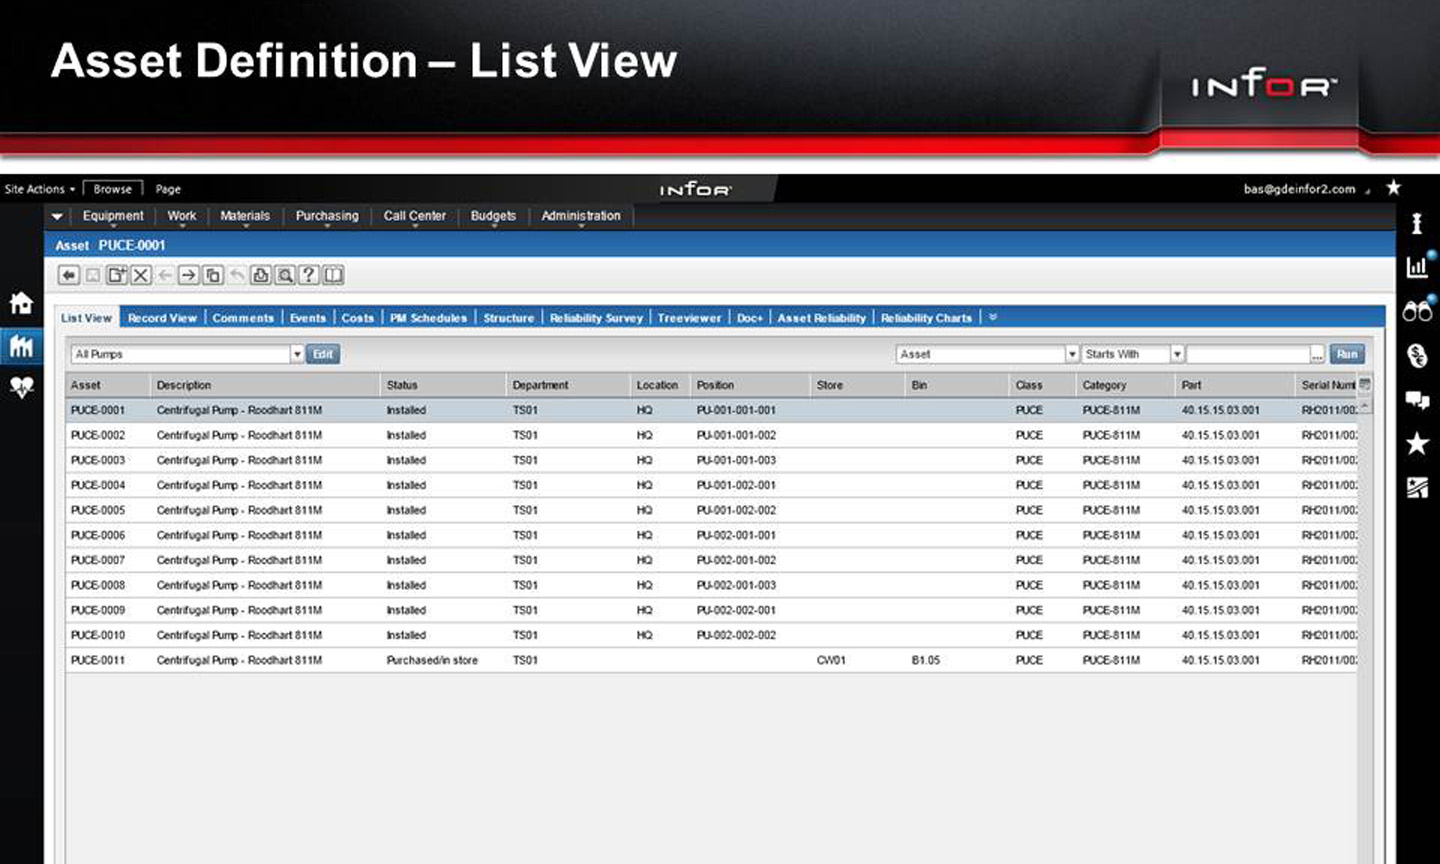Open the Treeviewer tab
The image size is (1440, 864).
coord(689,318)
